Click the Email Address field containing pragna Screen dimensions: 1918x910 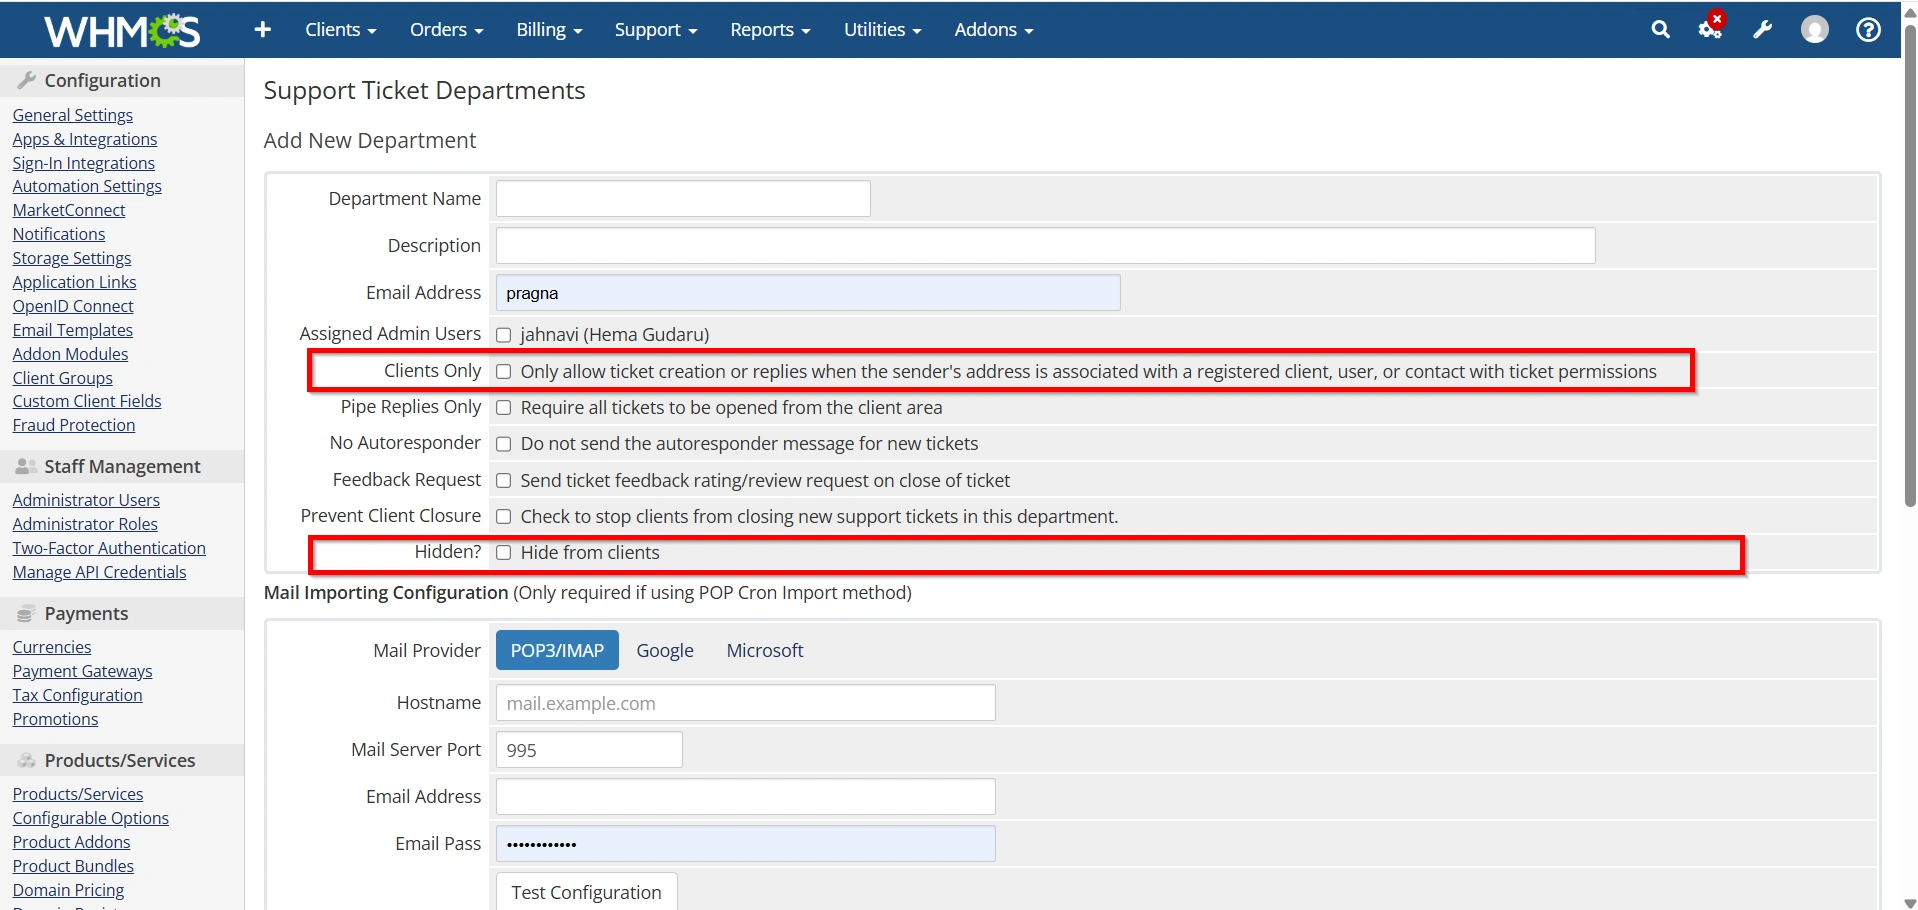[x=808, y=292]
